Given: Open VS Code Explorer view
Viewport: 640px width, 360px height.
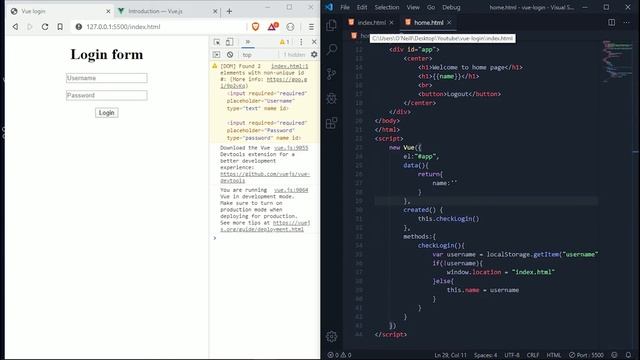Looking at the screenshot, I should (331, 25).
